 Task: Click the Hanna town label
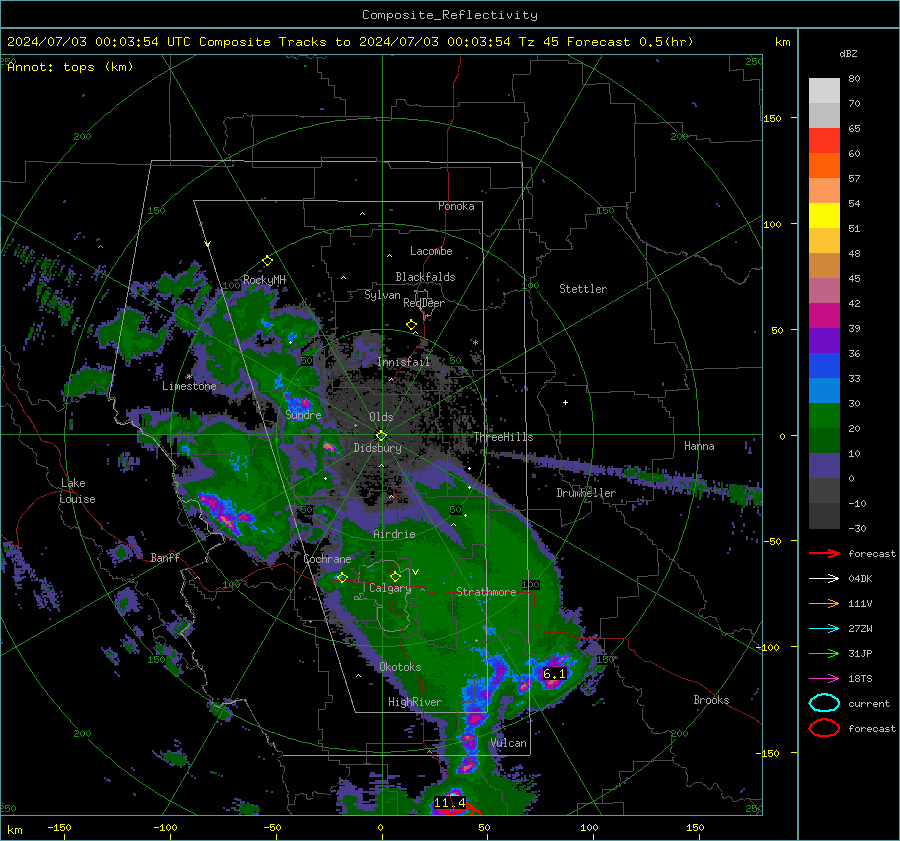[699, 446]
